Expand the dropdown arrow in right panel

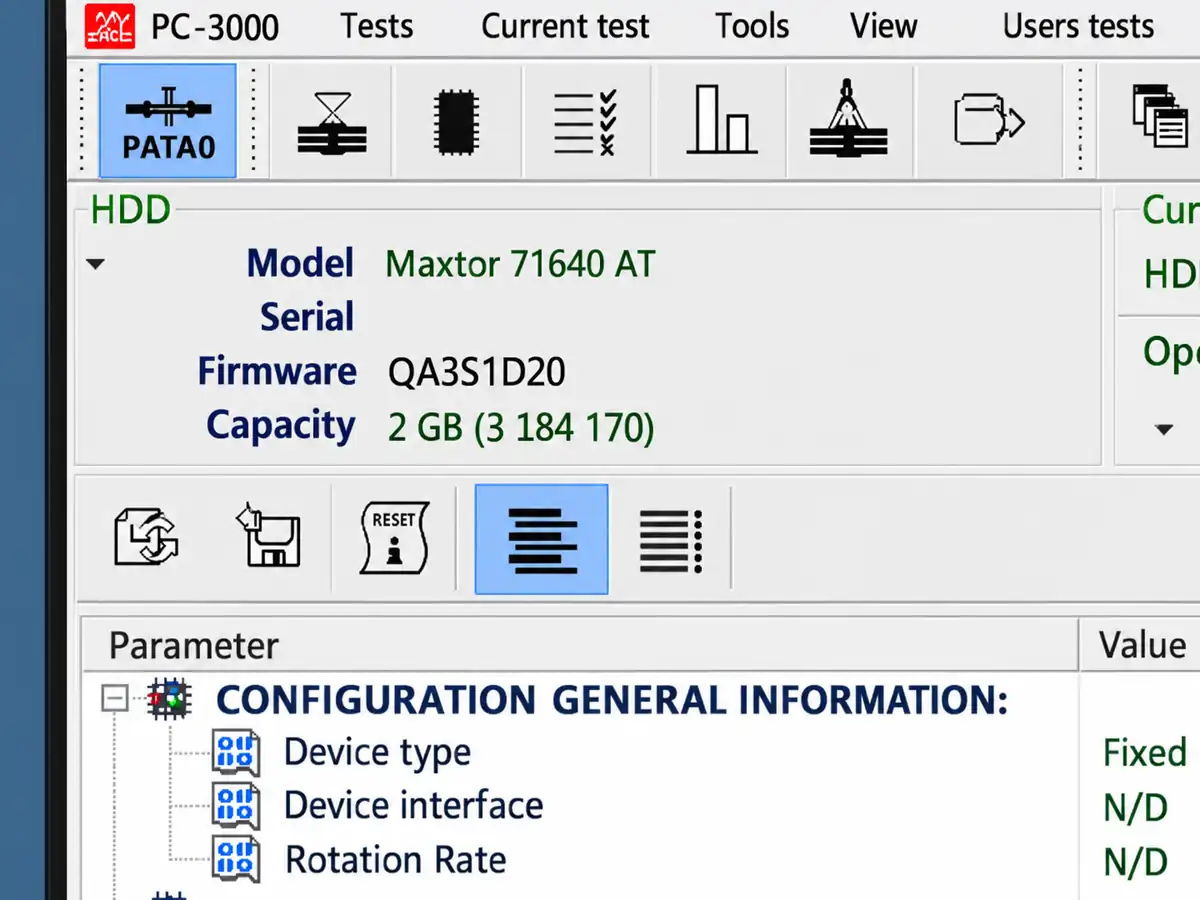pyautogui.click(x=1163, y=430)
